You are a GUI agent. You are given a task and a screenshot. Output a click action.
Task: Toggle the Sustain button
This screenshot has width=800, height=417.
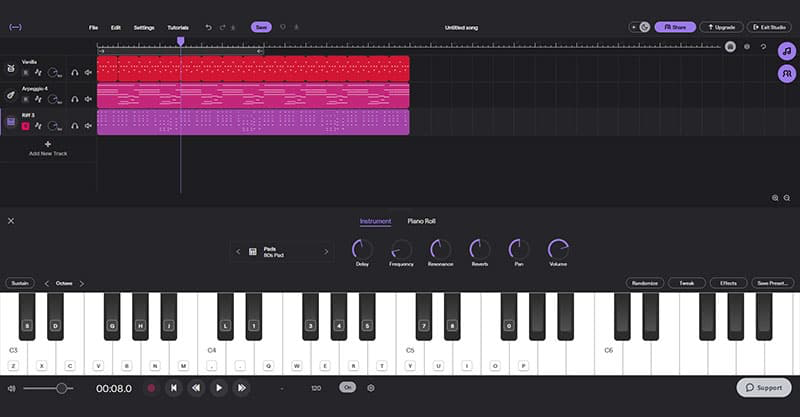[x=20, y=283]
